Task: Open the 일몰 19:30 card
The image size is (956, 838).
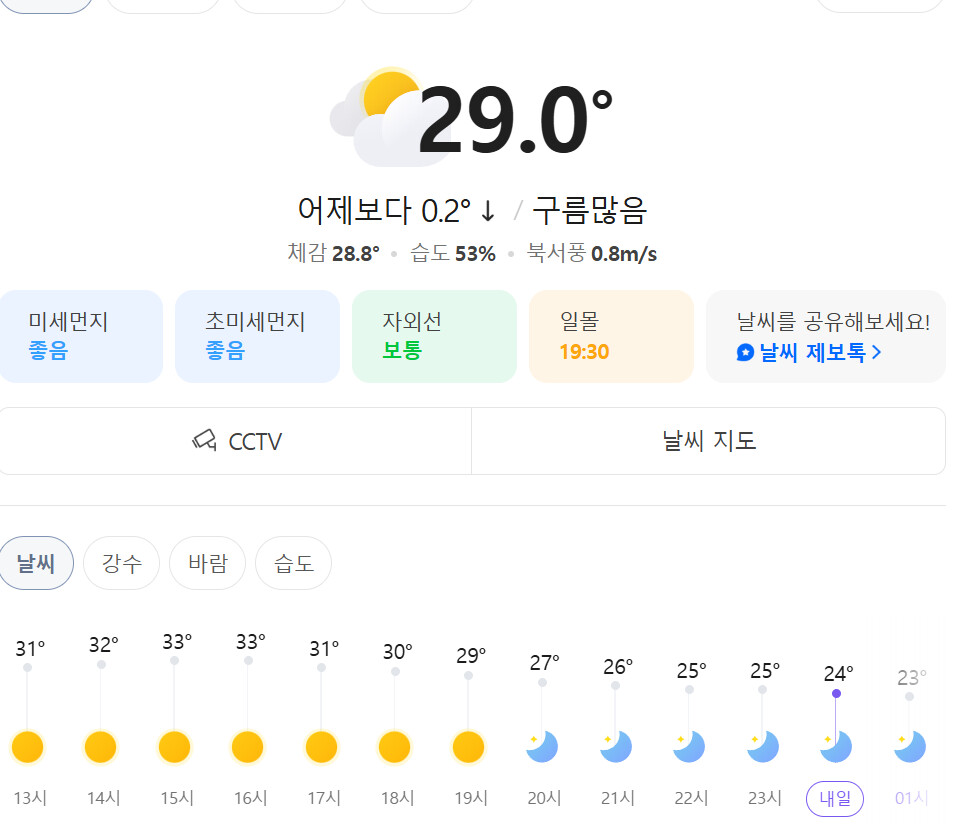Action: click(x=612, y=337)
